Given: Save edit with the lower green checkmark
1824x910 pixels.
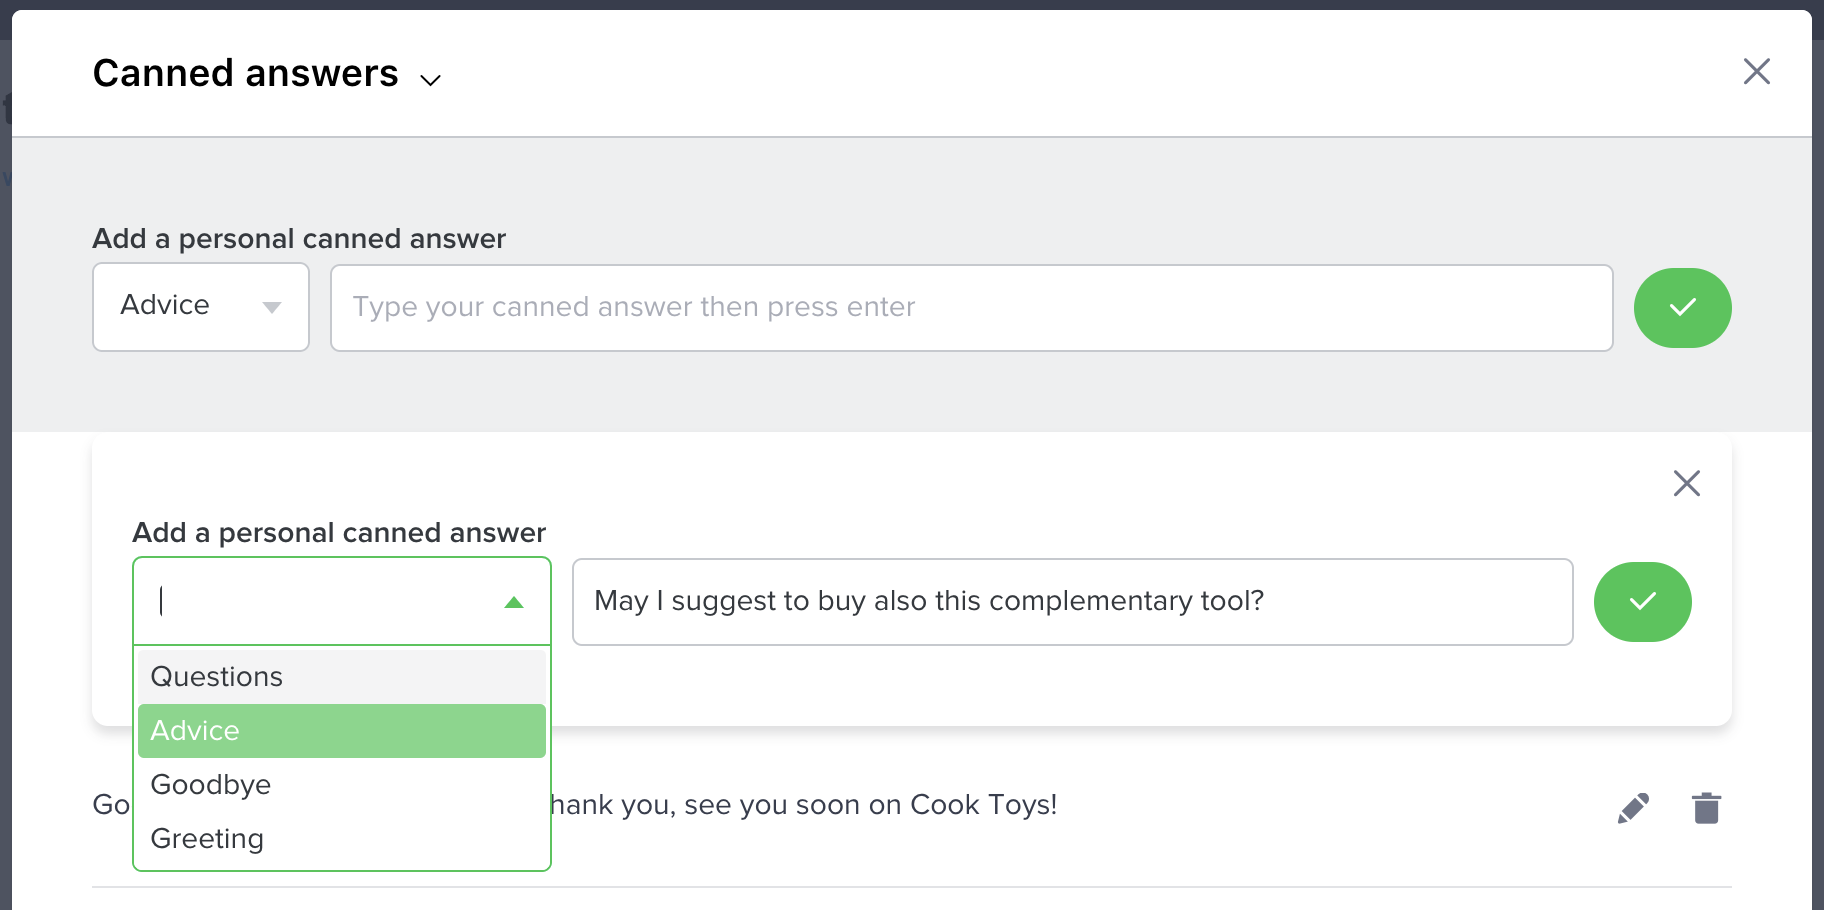Looking at the screenshot, I should pos(1642,602).
